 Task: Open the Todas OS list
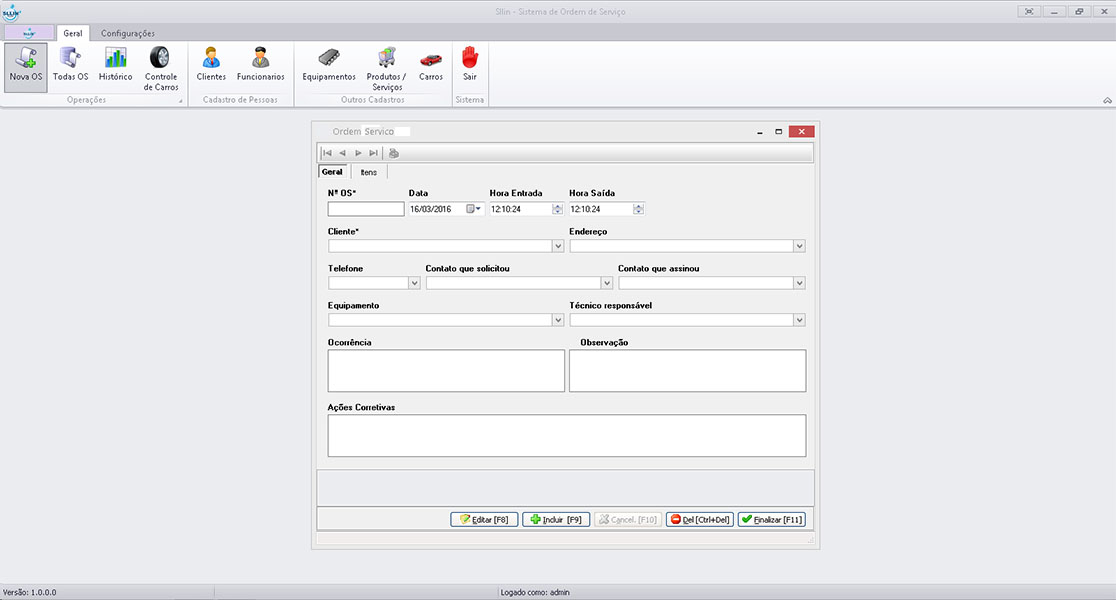70,64
